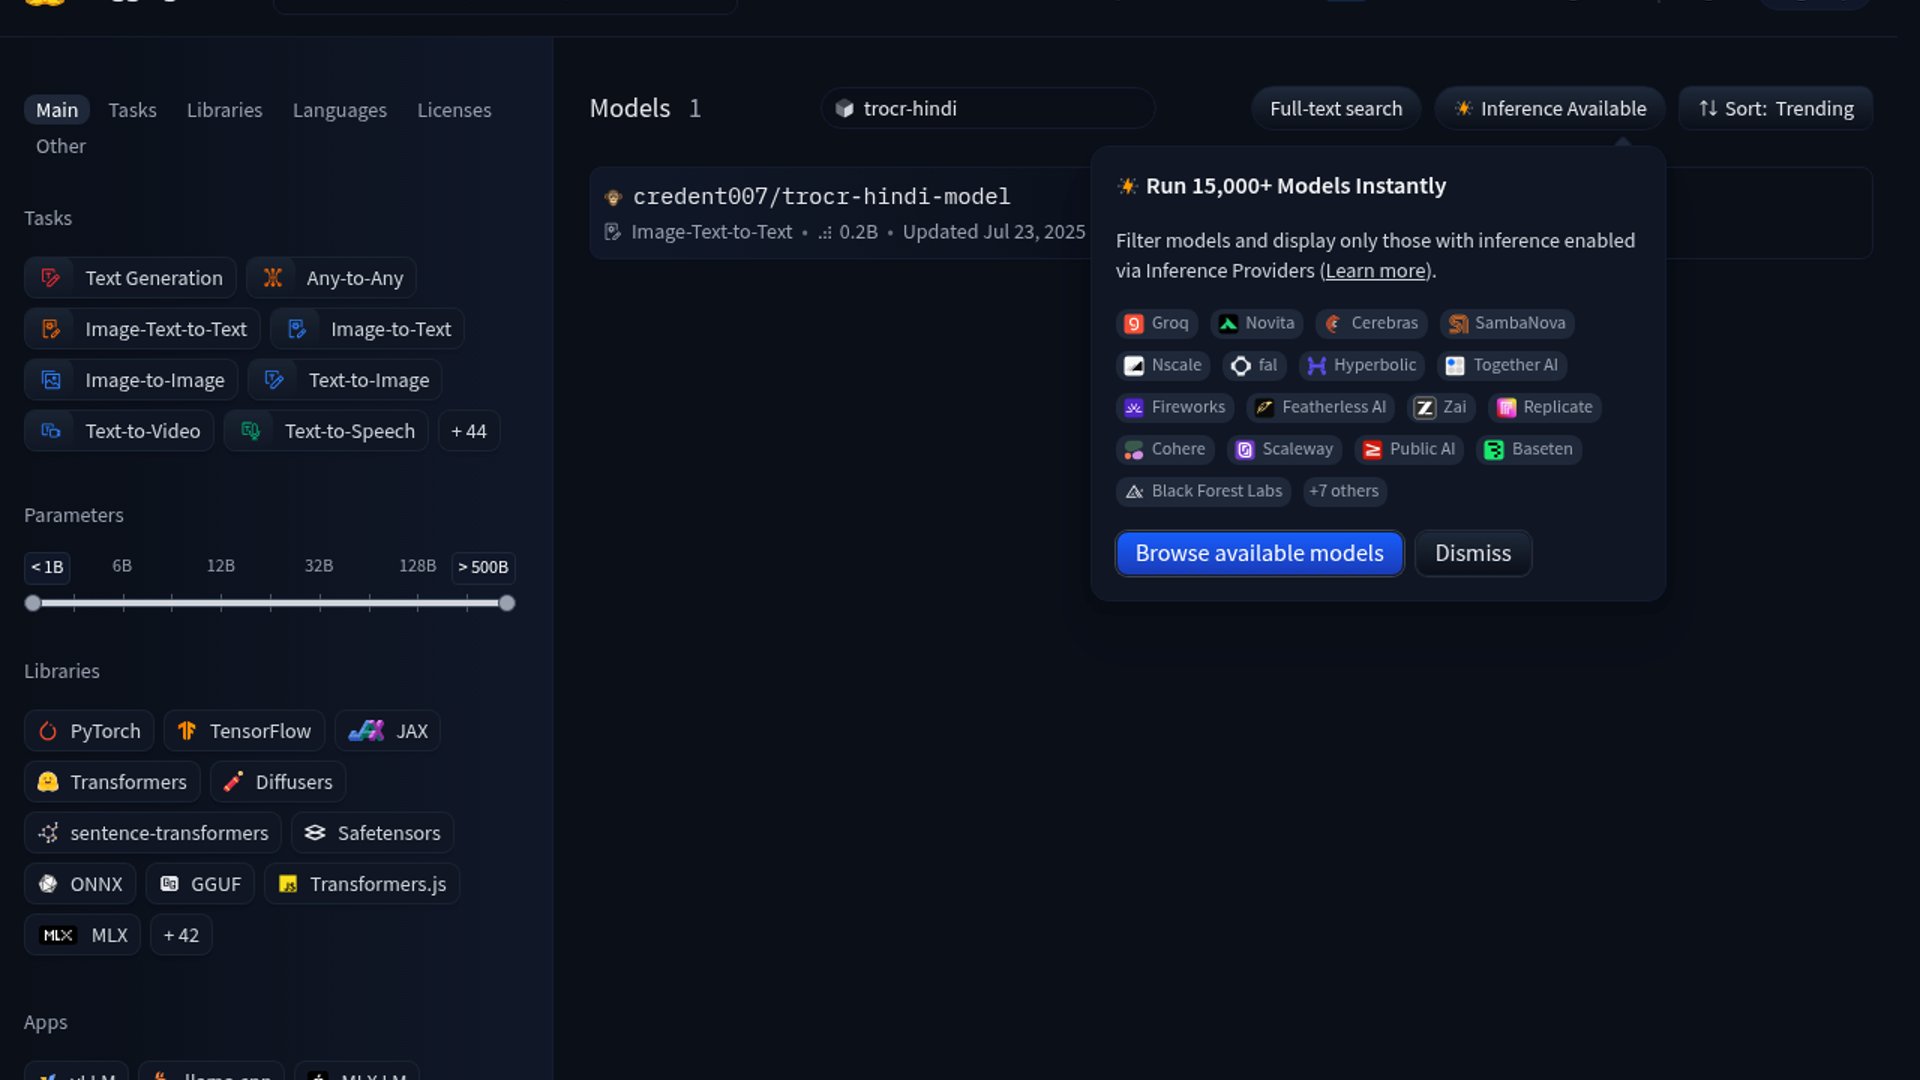Select the Groq provider chip
Image resolution: width=1920 pixels, height=1080 pixels.
[x=1156, y=323]
